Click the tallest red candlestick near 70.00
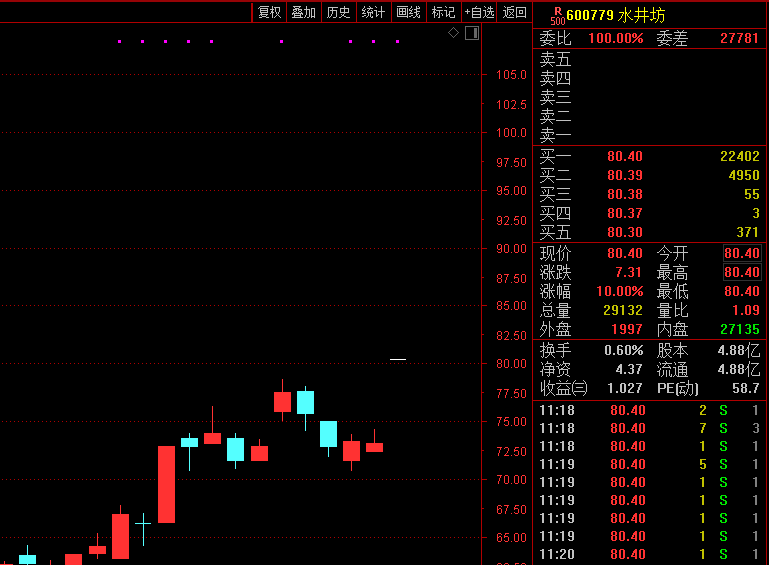 (166, 484)
